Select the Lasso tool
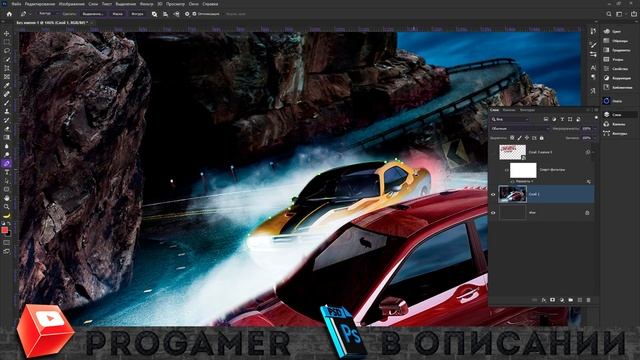This screenshot has height=360, width=640. click(x=7, y=51)
